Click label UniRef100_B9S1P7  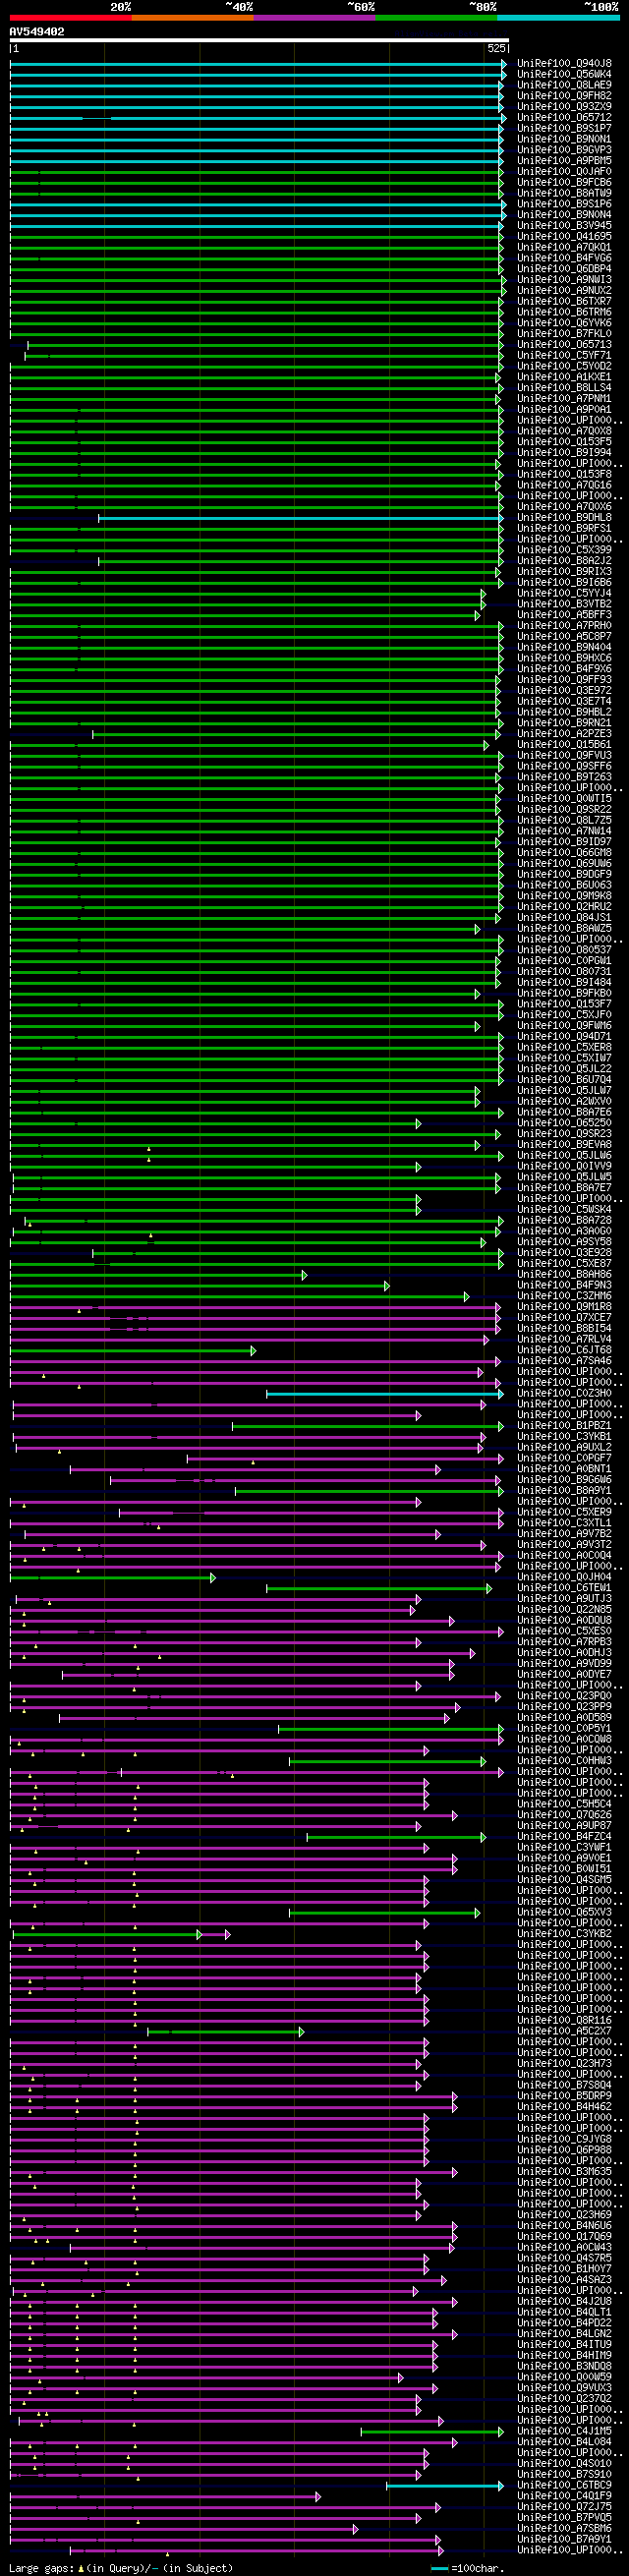pyautogui.click(x=564, y=129)
